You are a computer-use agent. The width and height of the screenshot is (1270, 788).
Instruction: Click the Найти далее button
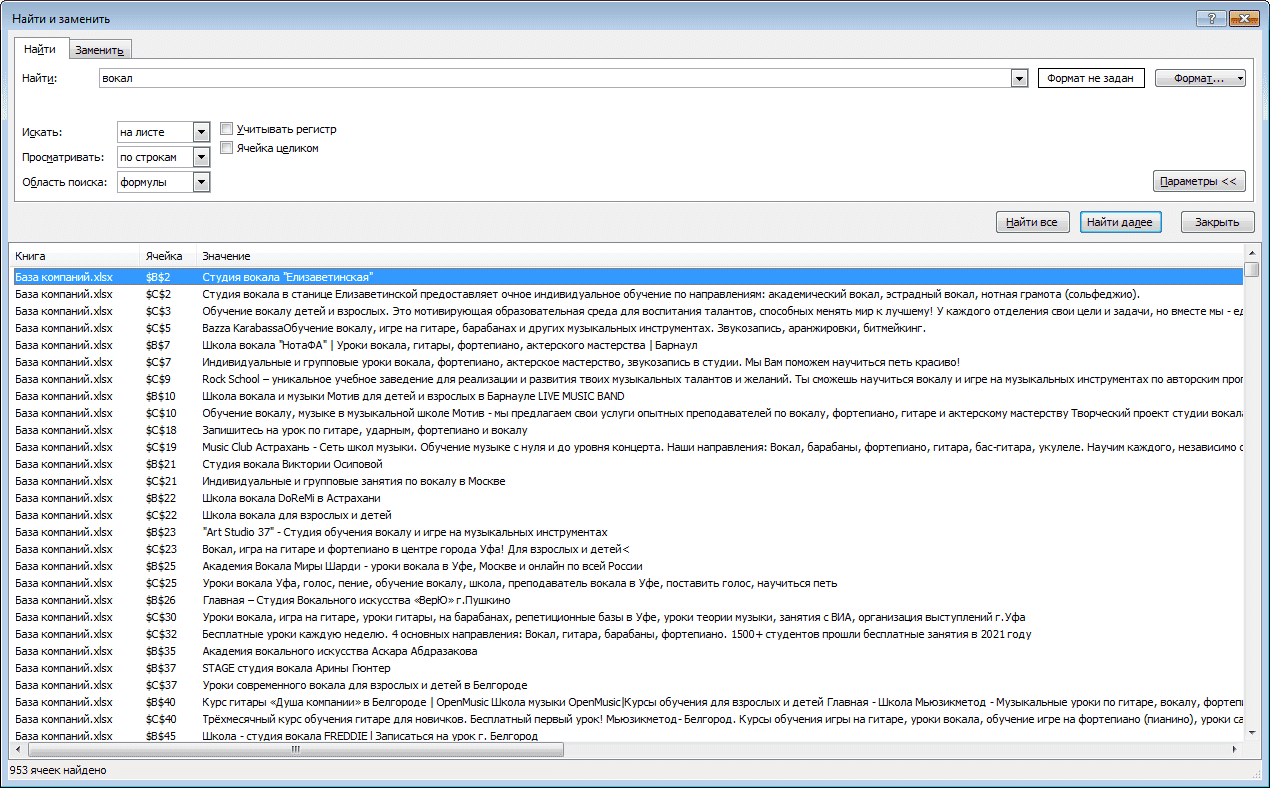[1120, 222]
